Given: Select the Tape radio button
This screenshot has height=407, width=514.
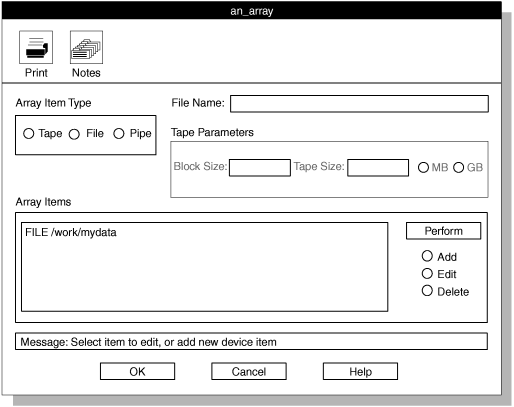Looking at the screenshot, I should point(29,134).
